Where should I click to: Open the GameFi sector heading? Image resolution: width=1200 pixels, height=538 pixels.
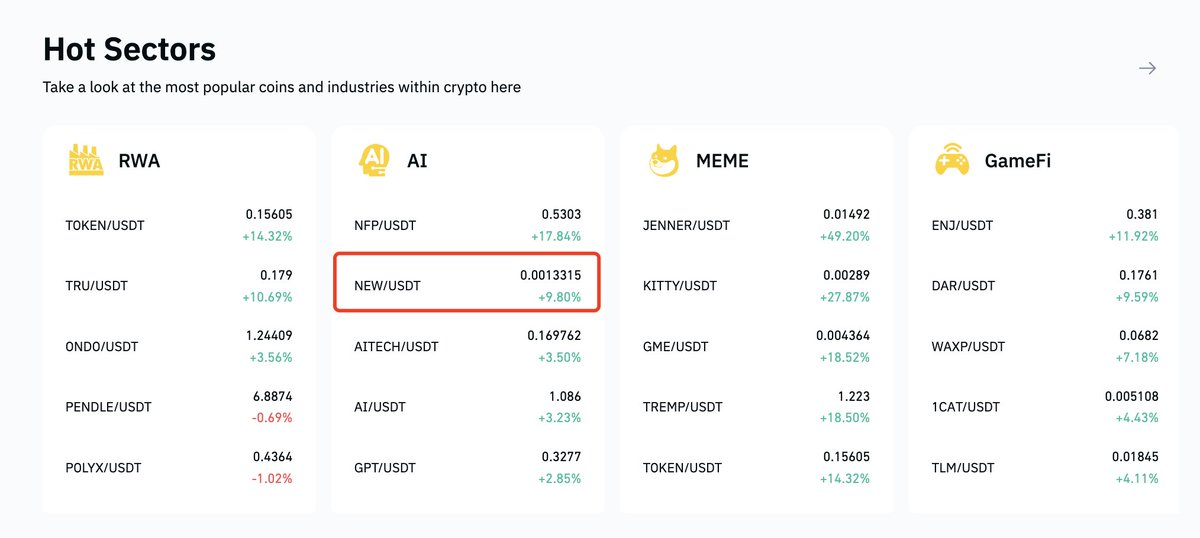(1017, 161)
